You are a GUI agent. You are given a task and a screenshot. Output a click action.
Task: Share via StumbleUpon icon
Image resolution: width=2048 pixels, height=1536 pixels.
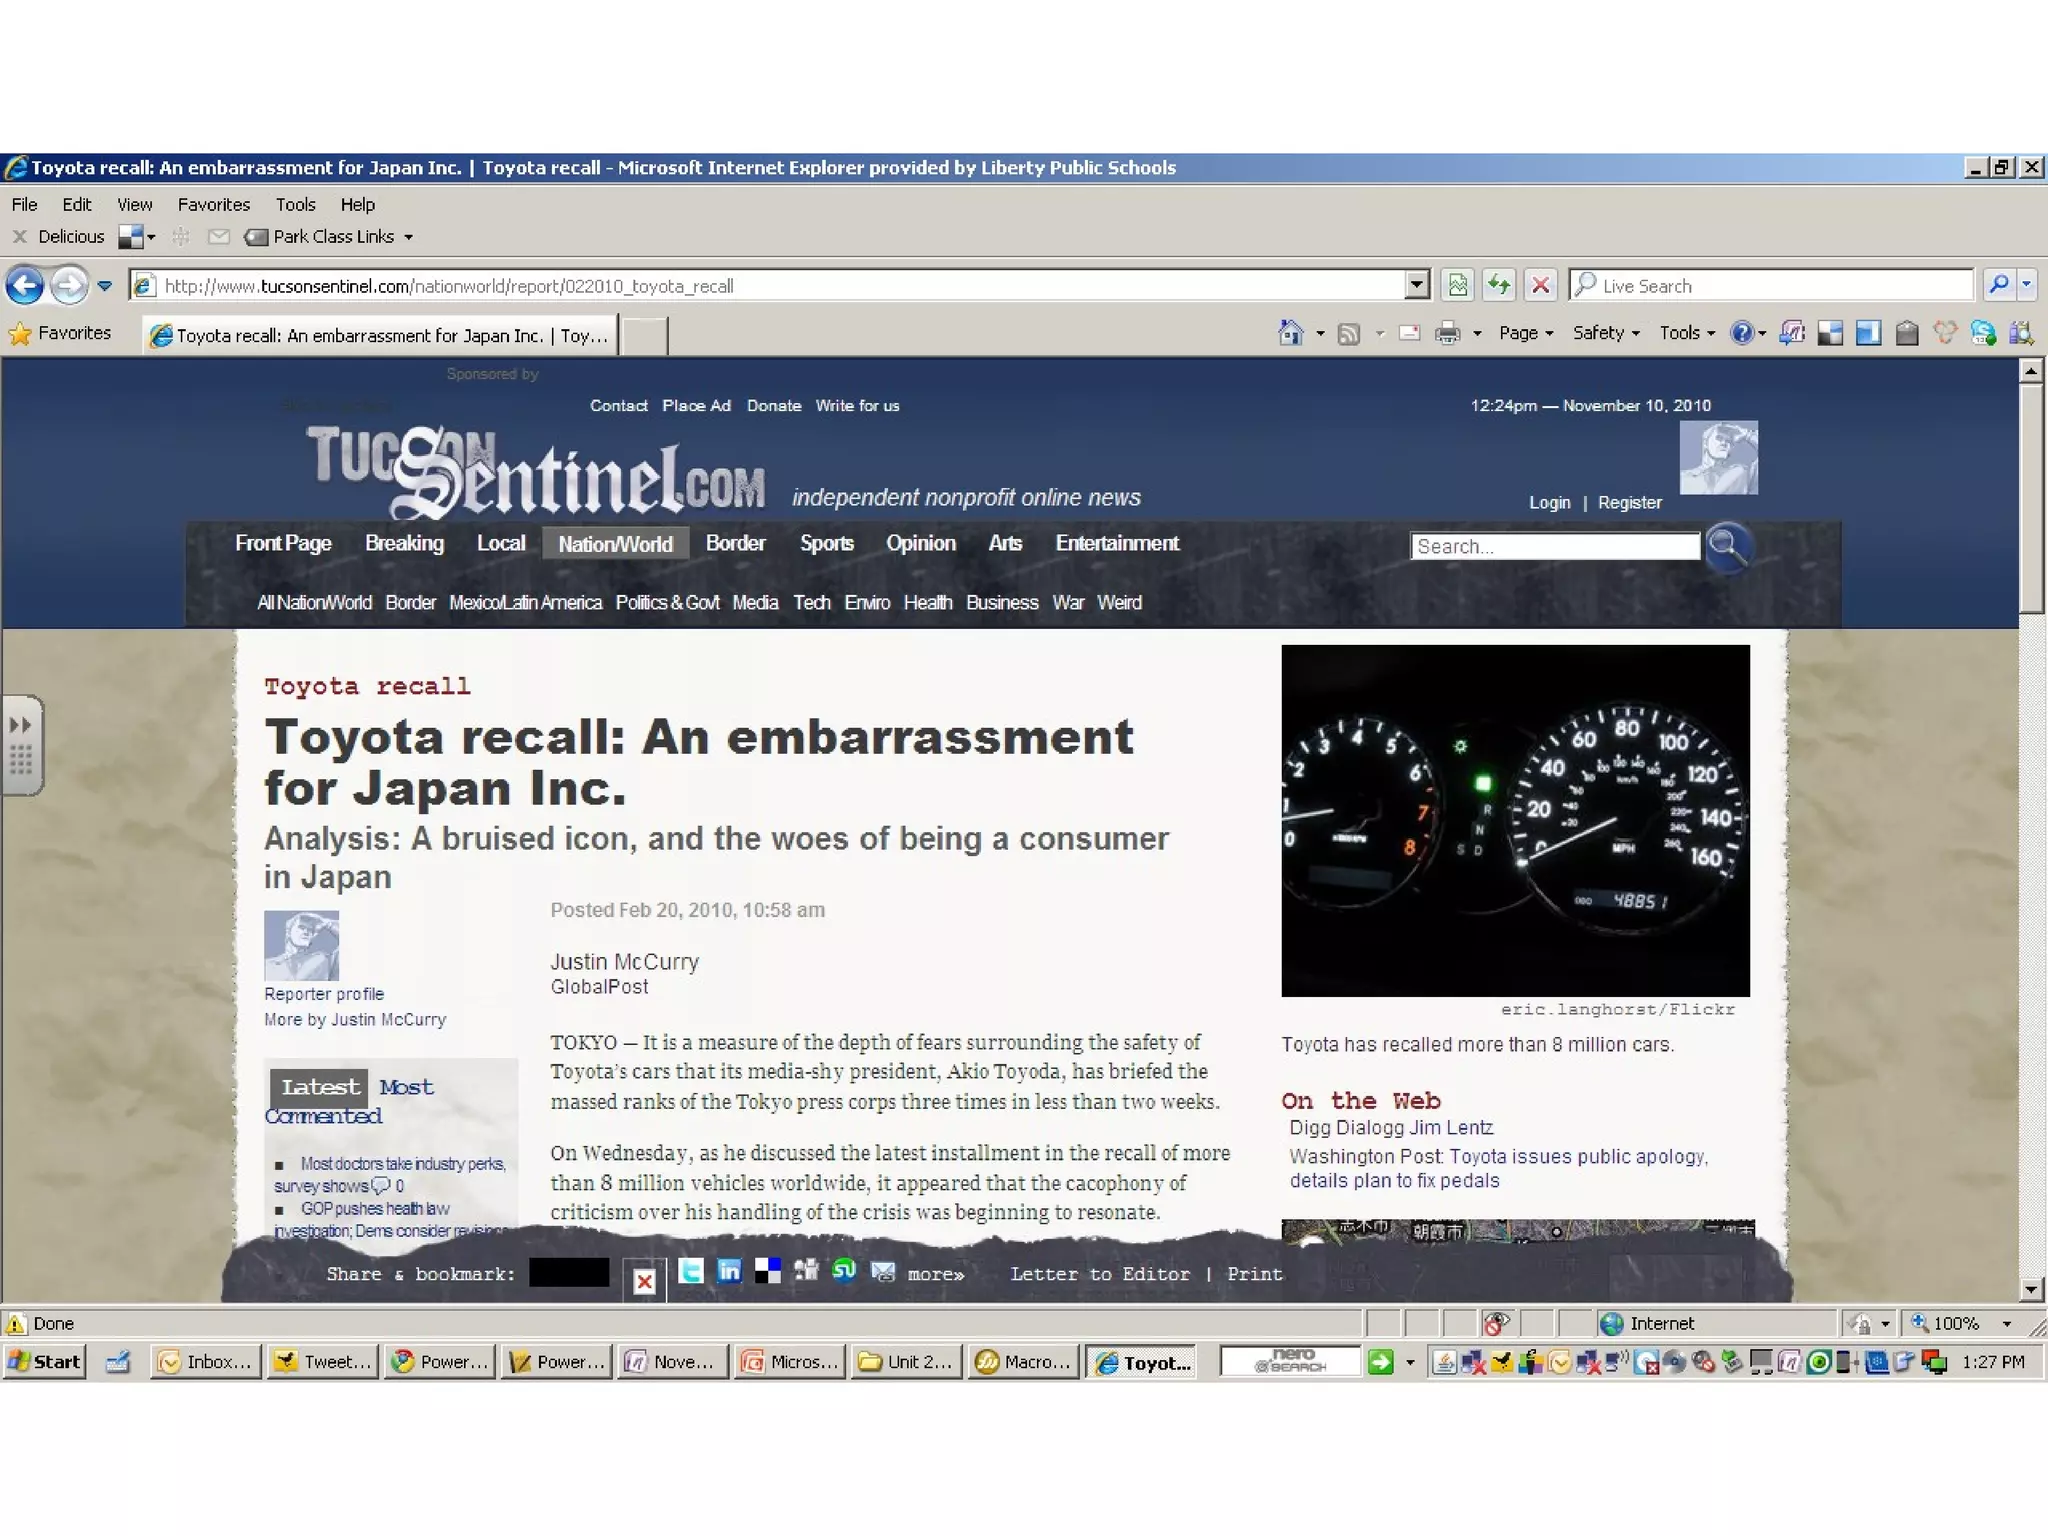[x=844, y=1272]
